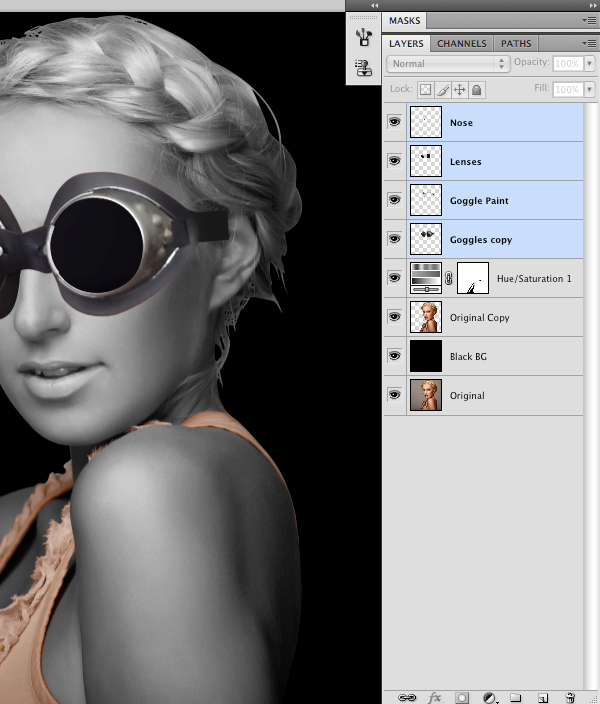Viewport: 600px width, 704px height.
Task: Select the Original layer name
Action: click(x=467, y=396)
